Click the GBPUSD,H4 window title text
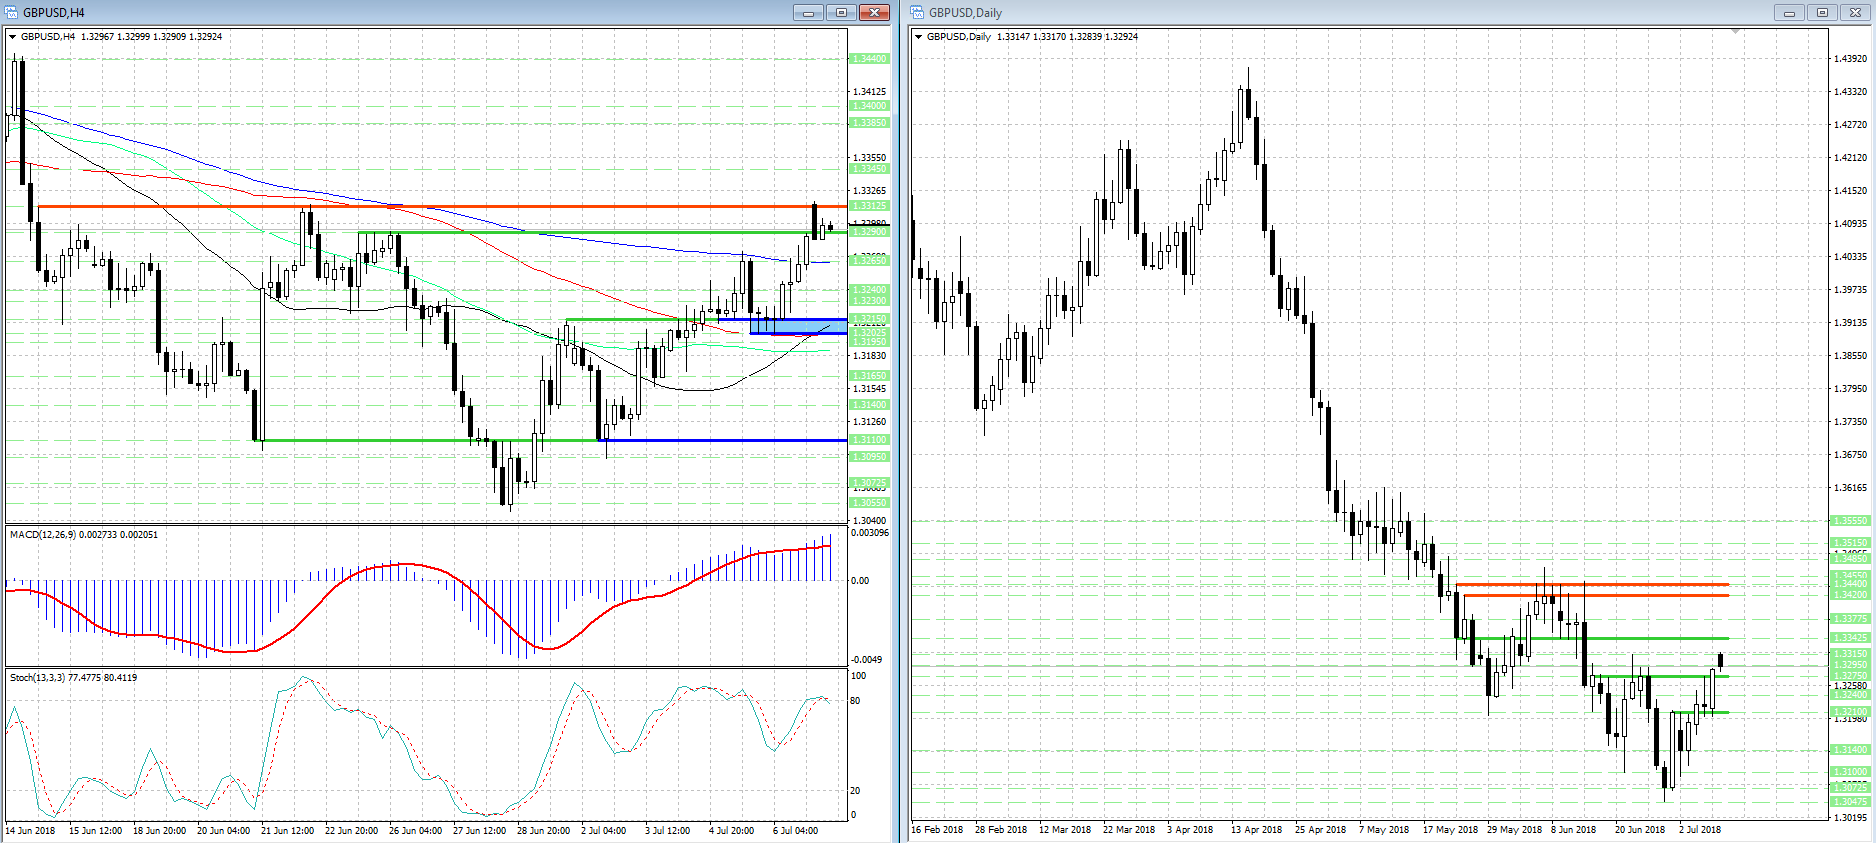This screenshot has height=843, width=1876. click(x=54, y=13)
